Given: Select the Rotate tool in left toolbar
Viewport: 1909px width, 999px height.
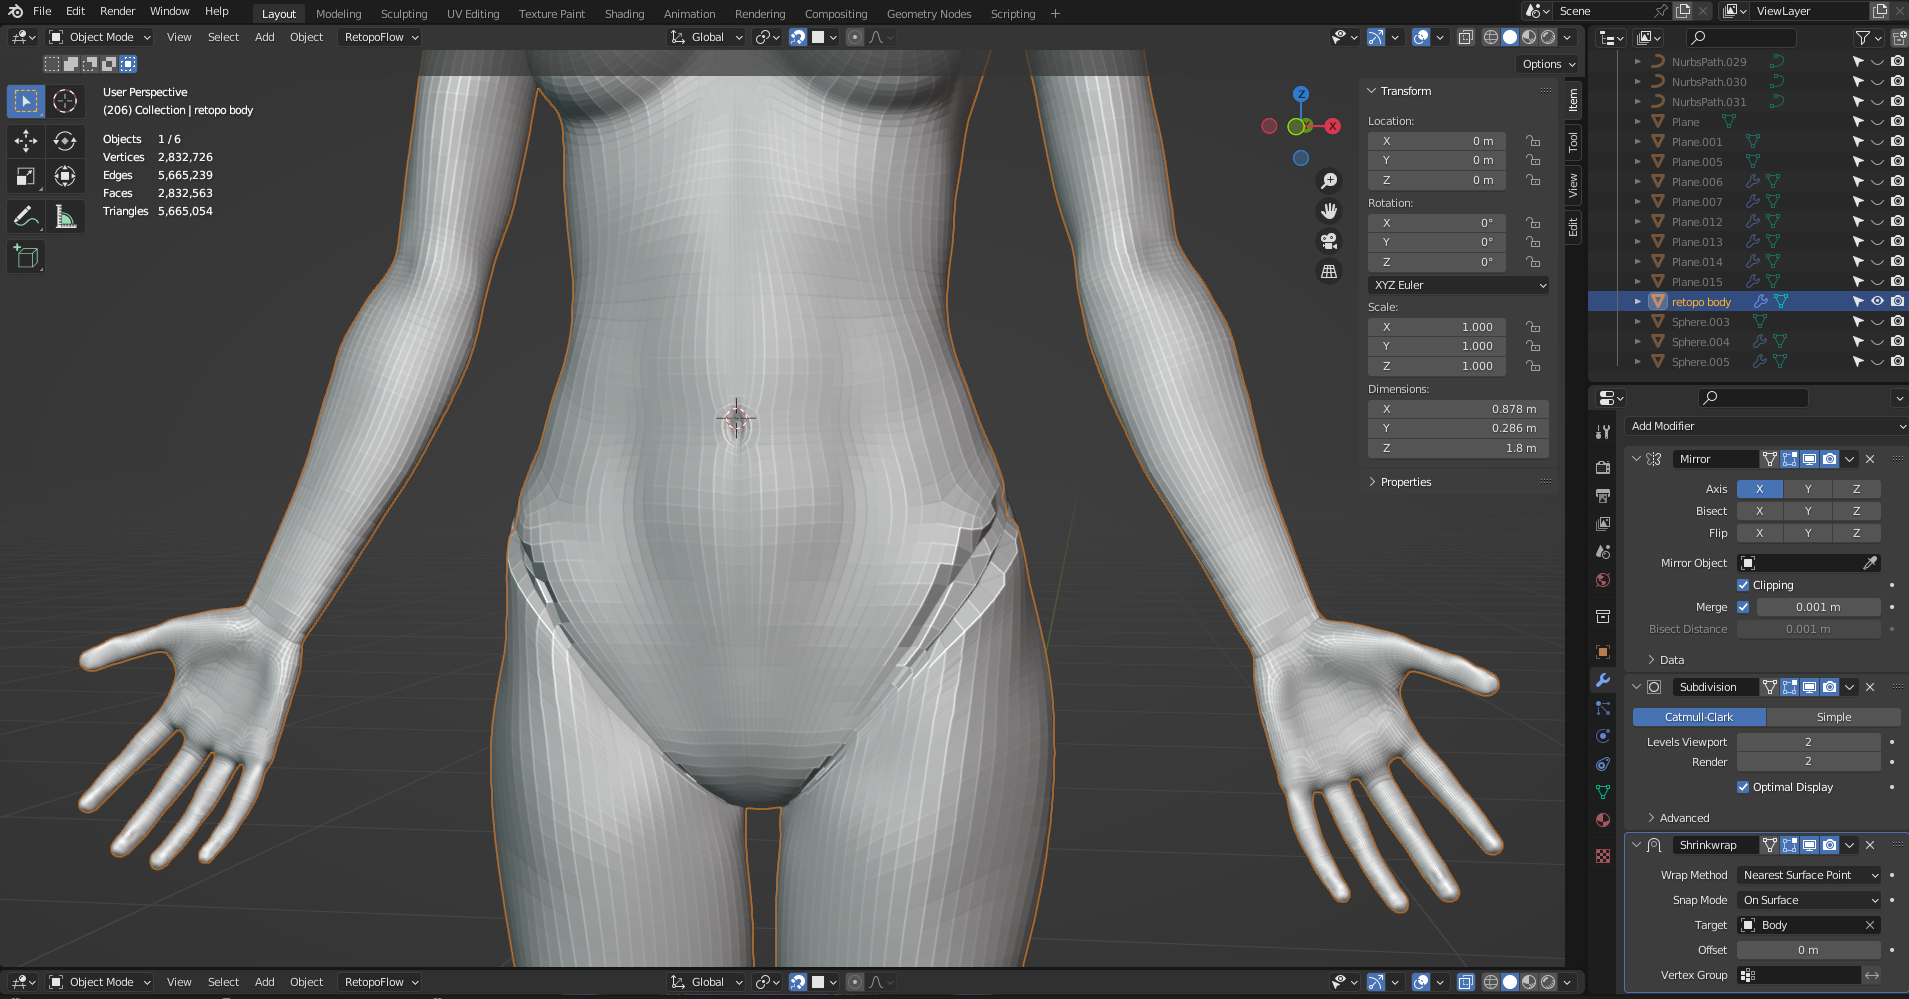Looking at the screenshot, I should (x=65, y=141).
